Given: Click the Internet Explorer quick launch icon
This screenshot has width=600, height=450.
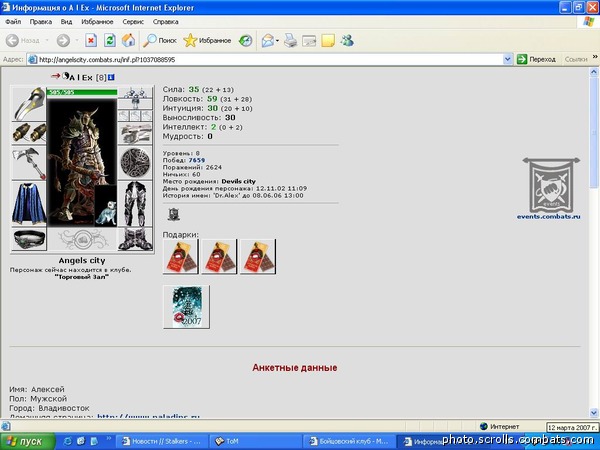Looking at the screenshot, I should pos(68,441).
